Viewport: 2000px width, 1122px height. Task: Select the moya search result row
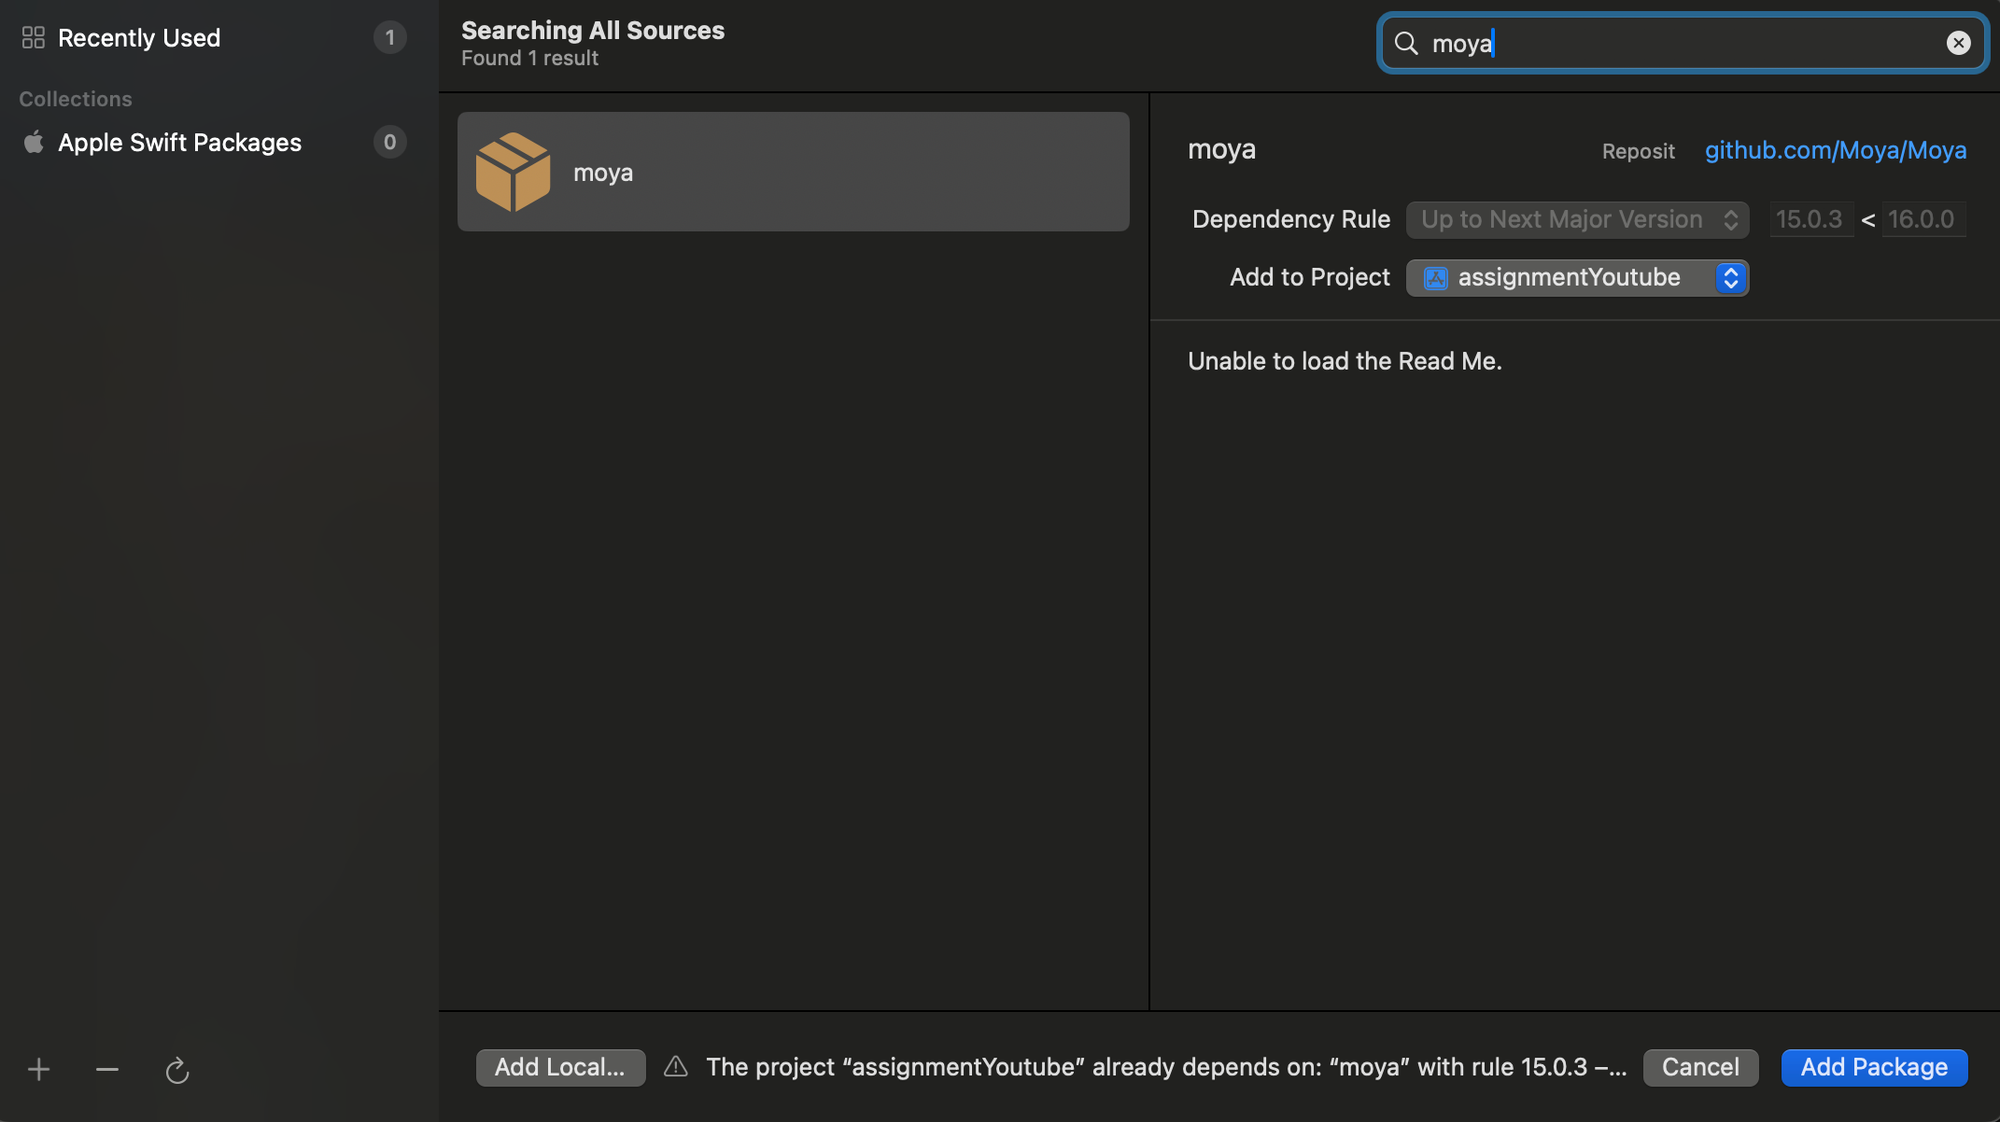tap(793, 172)
